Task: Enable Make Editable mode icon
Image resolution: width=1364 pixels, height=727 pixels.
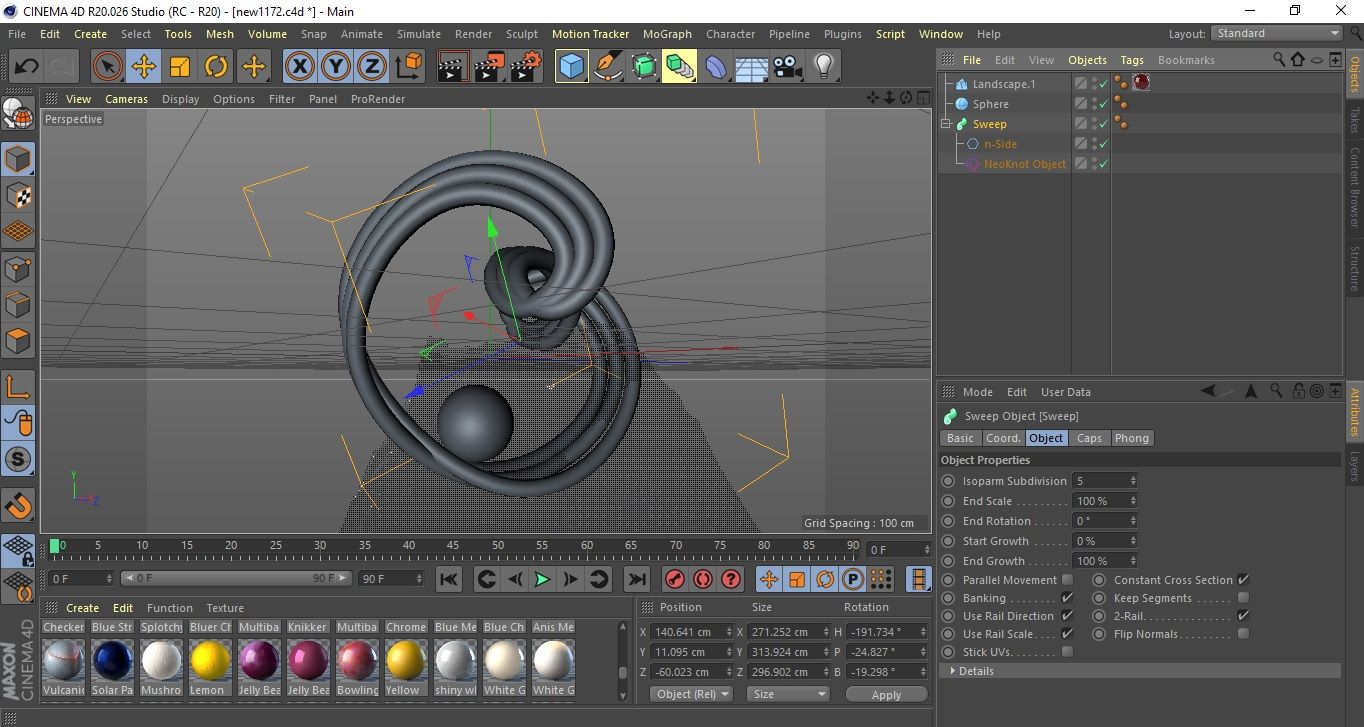Action: click(x=18, y=114)
